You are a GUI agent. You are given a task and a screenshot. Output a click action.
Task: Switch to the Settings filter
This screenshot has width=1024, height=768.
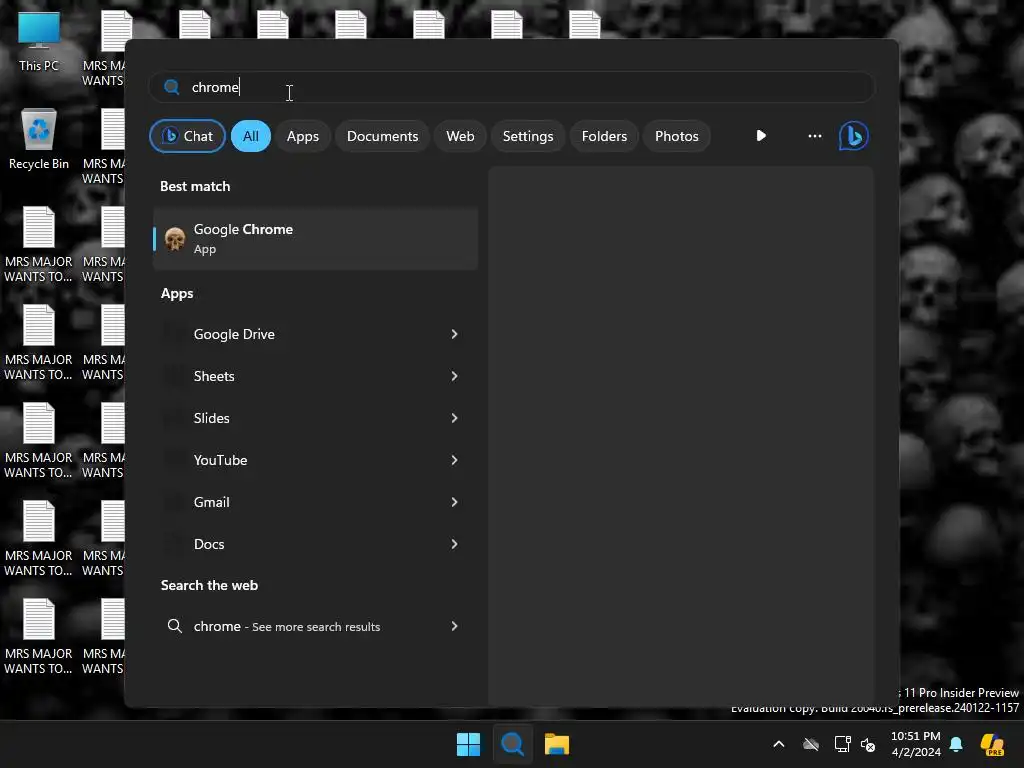coord(528,136)
